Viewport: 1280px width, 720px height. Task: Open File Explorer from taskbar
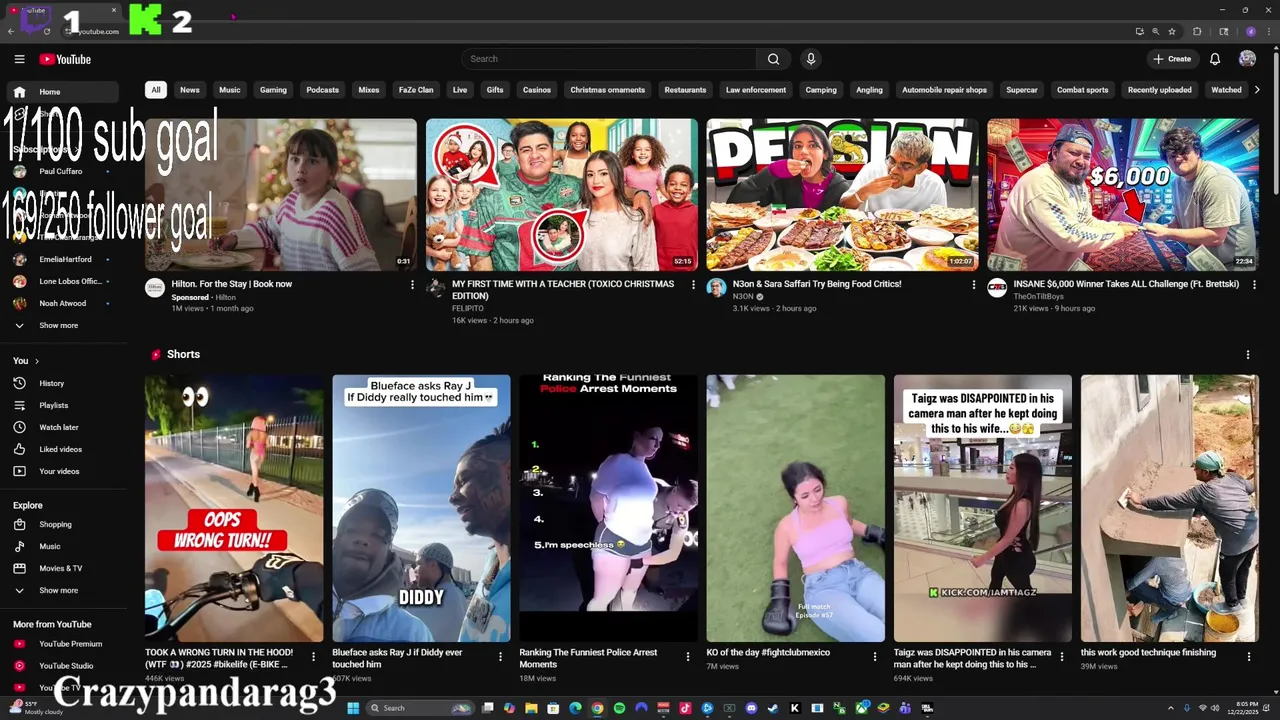(531, 708)
